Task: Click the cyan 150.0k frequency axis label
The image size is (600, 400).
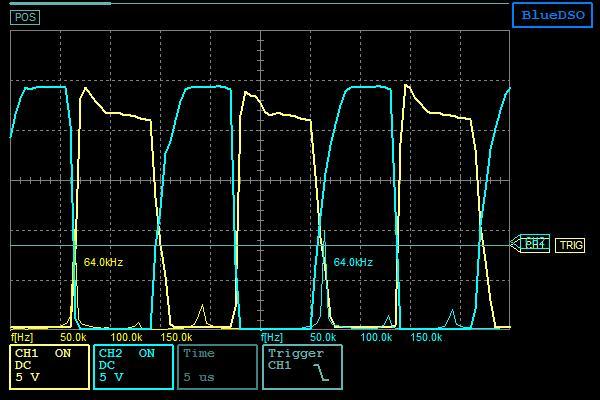Action: pos(426,337)
